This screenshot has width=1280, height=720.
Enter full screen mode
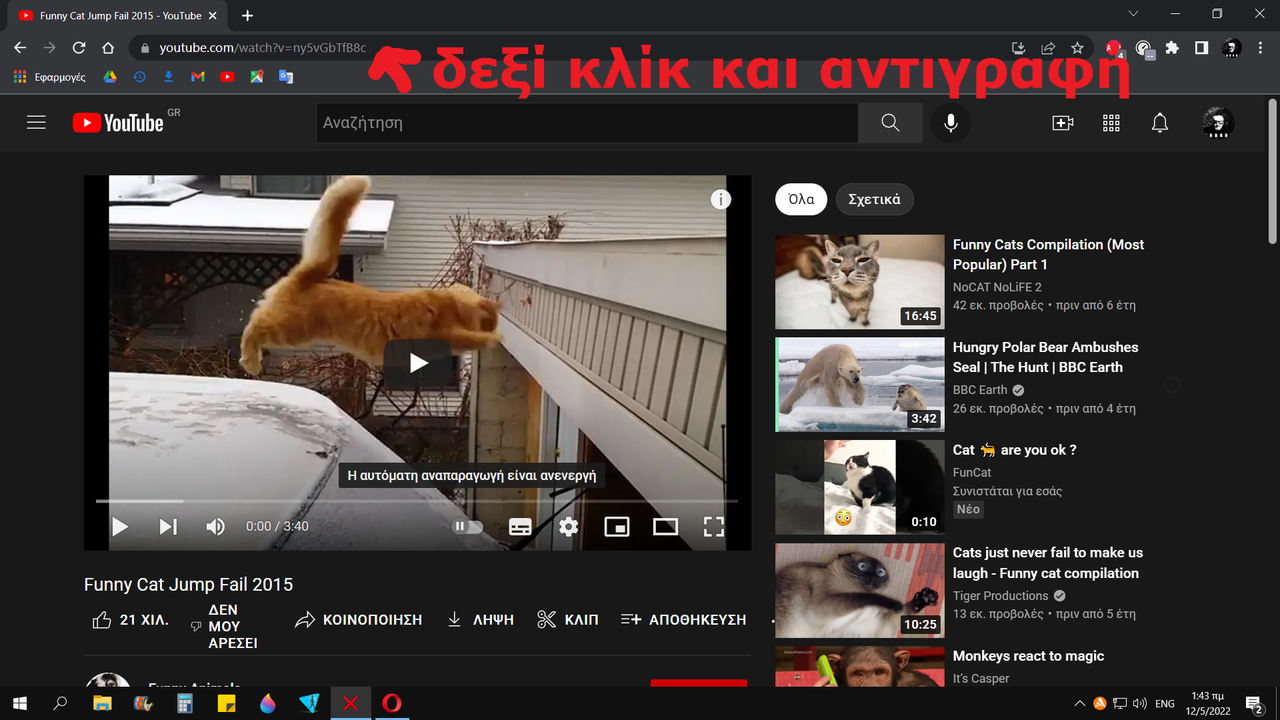pyautogui.click(x=714, y=527)
